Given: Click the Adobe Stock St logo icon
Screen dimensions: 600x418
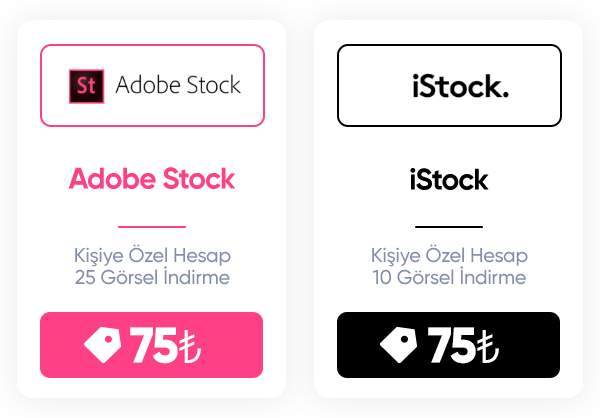Looking at the screenshot, I should [x=85, y=86].
